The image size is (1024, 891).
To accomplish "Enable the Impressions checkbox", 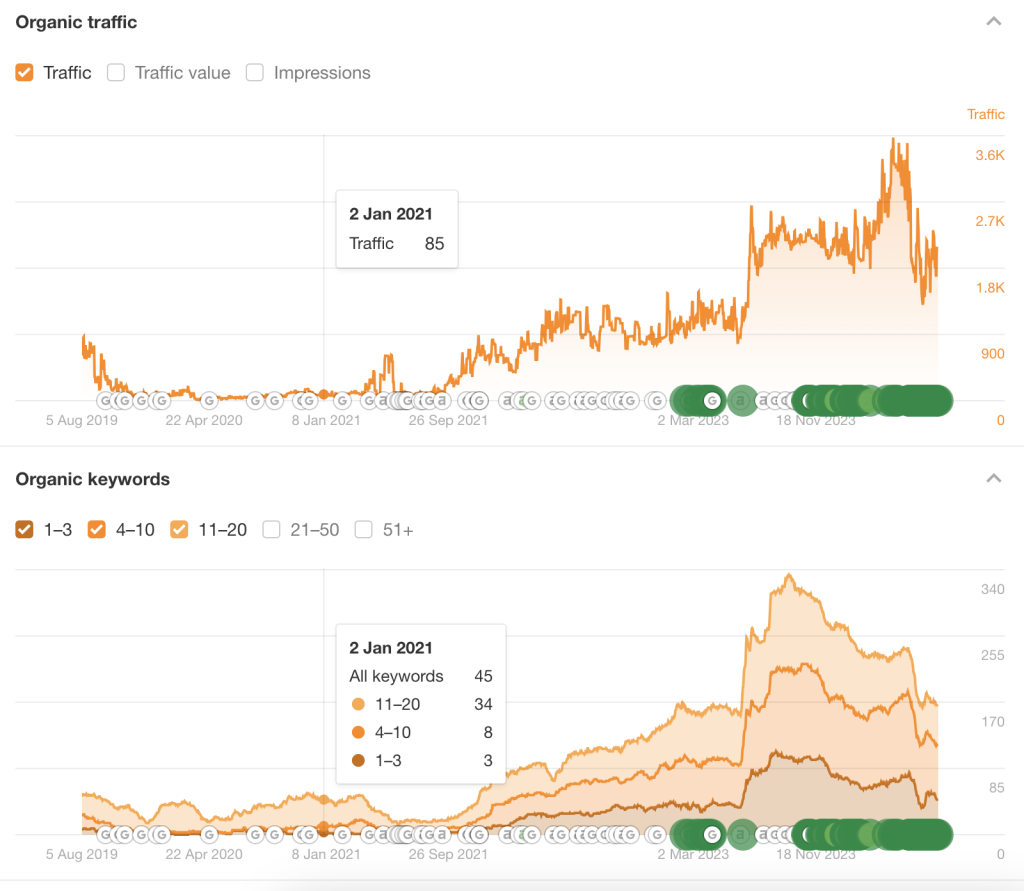I will [x=255, y=73].
